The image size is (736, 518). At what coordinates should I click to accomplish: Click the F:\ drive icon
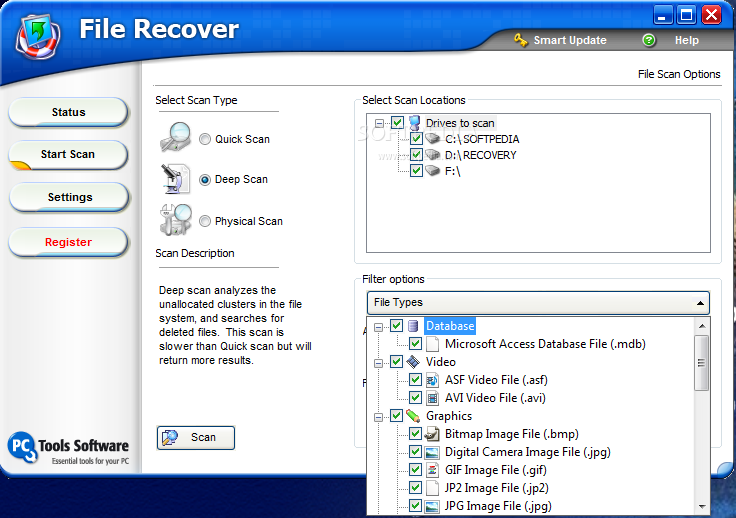click(432, 171)
